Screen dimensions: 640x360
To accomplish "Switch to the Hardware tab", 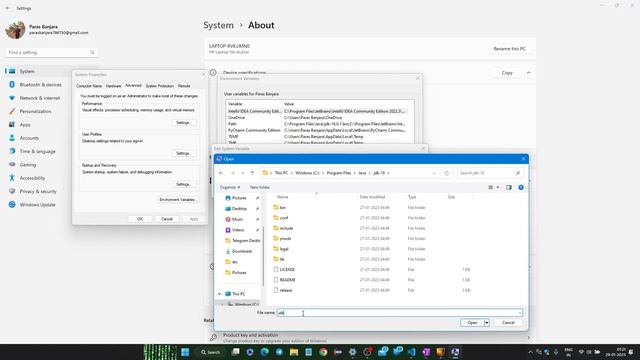I will [x=113, y=86].
